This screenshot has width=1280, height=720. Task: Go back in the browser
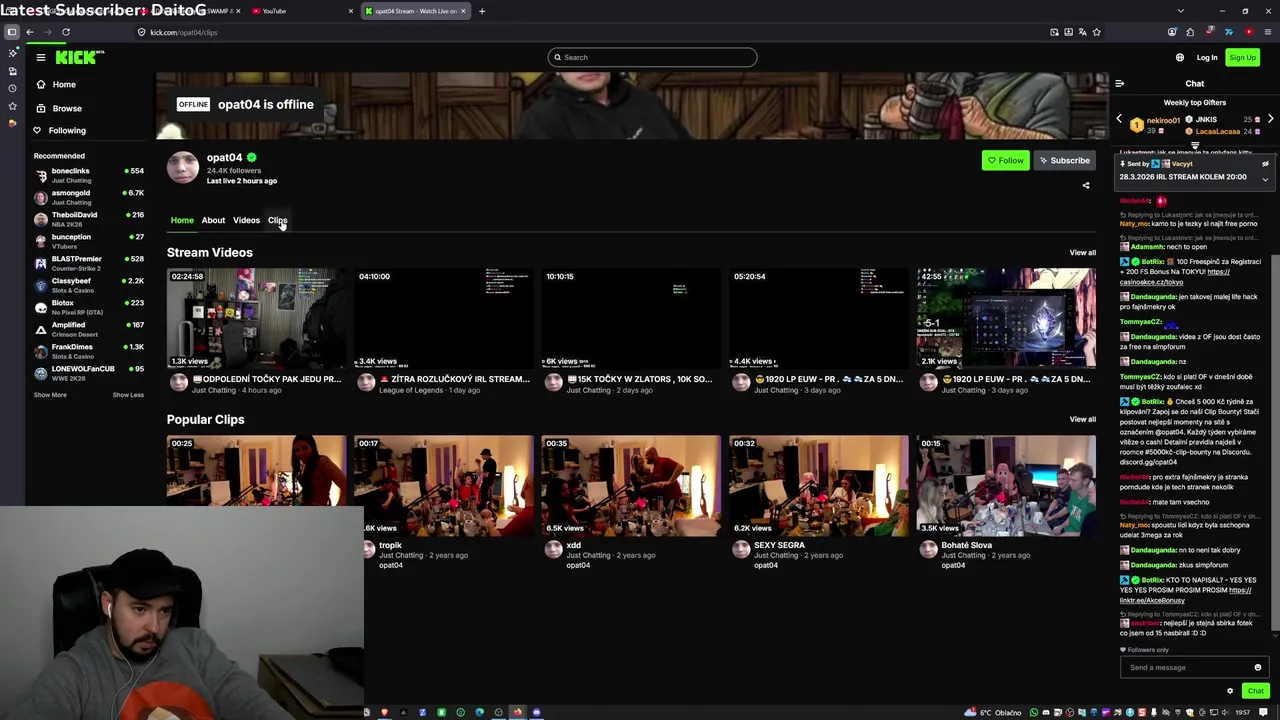[x=30, y=32]
